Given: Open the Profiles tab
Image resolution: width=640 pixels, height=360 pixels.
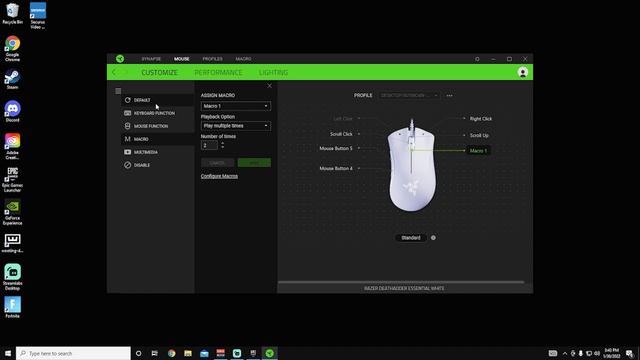Looking at the screenshot, I should point(213,59).
